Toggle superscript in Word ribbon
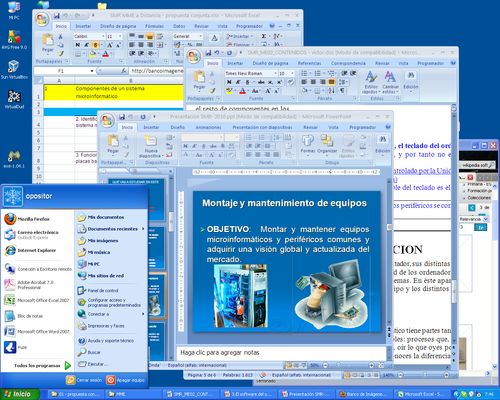Screen dimensions: 500x400 pos(279,82)
